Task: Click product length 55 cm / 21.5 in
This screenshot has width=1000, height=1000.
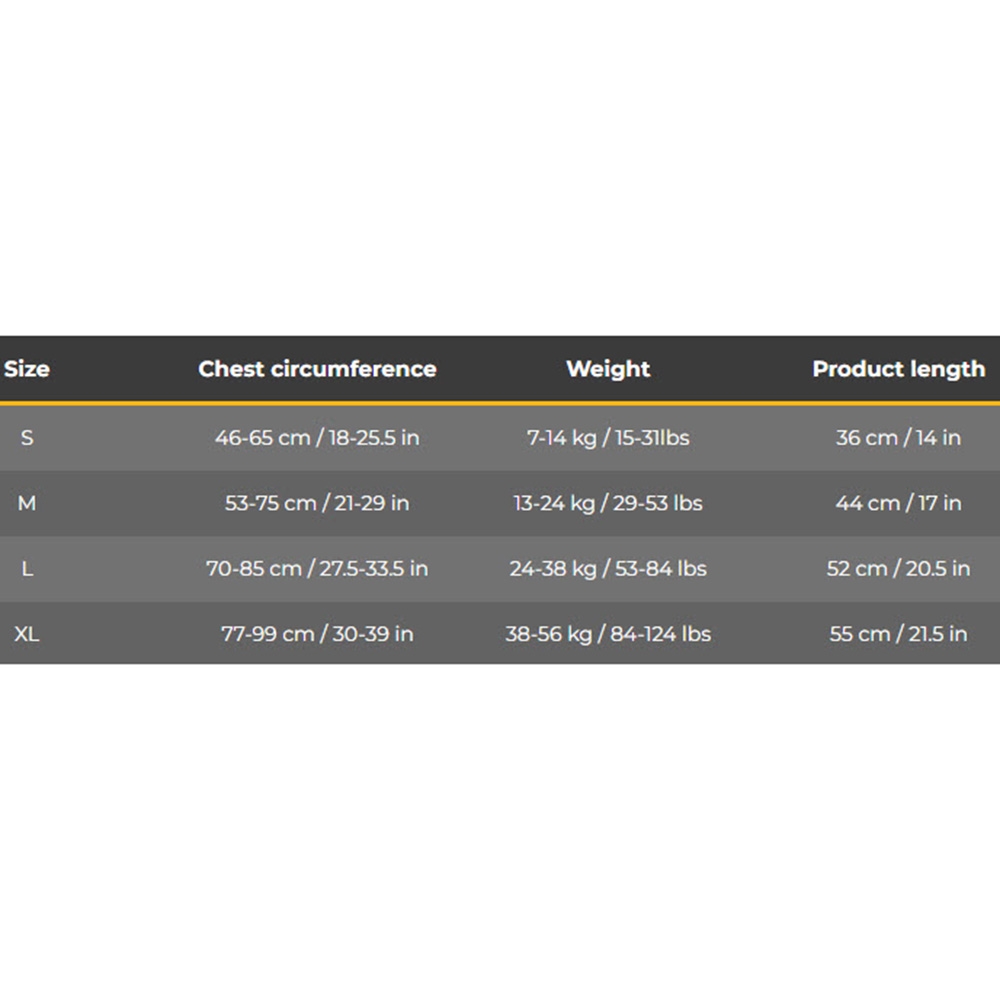Action: coord(899,634)
